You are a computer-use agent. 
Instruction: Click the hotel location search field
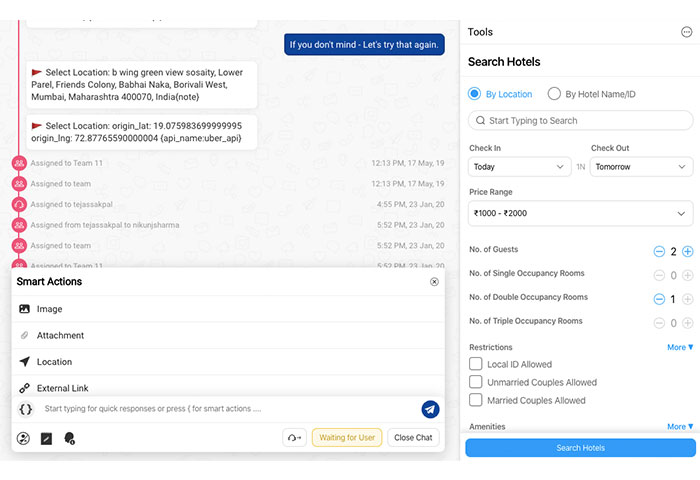point(580,120)
